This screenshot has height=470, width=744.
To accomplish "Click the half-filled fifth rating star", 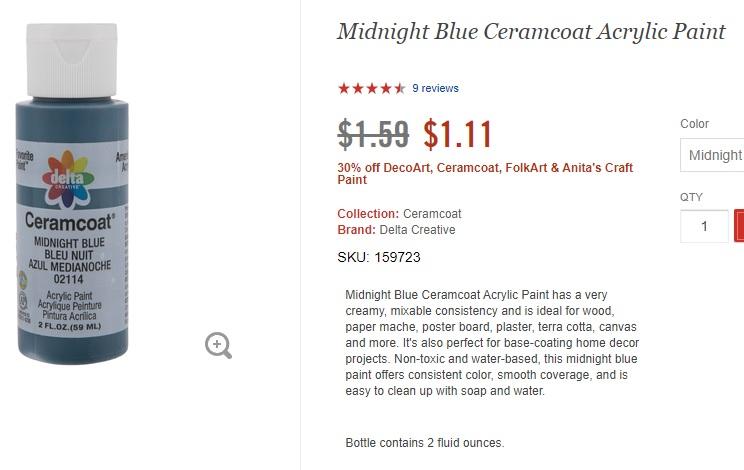I will point(400,88).
